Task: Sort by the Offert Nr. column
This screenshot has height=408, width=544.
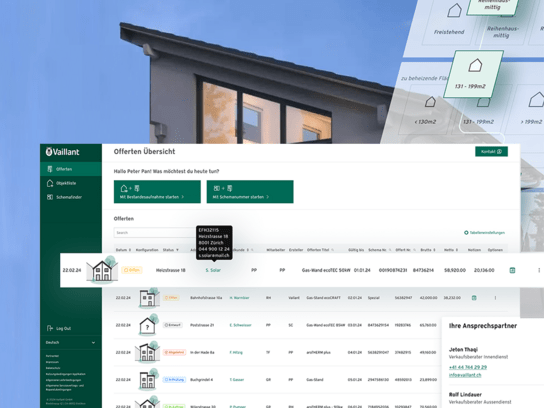Action: click(406, 250)
